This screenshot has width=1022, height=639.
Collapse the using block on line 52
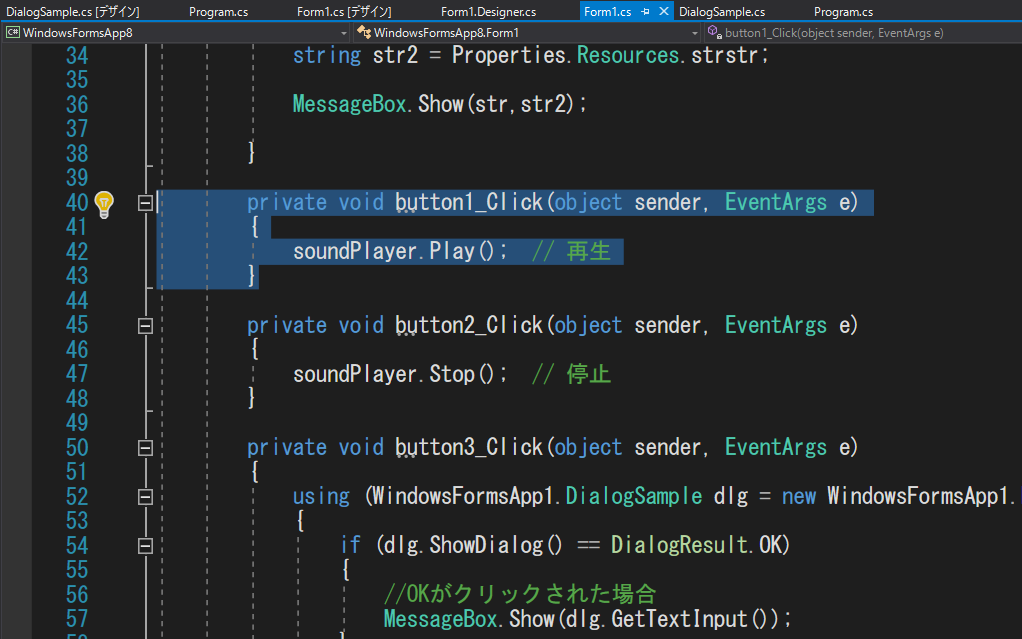(x=145, y=497)
